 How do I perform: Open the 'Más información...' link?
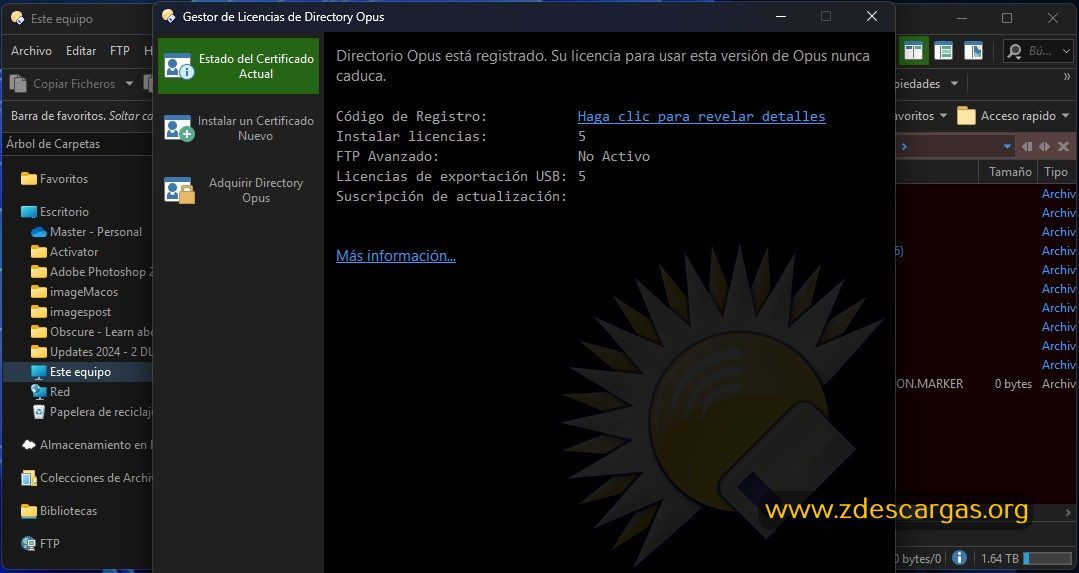click(396, 256)
